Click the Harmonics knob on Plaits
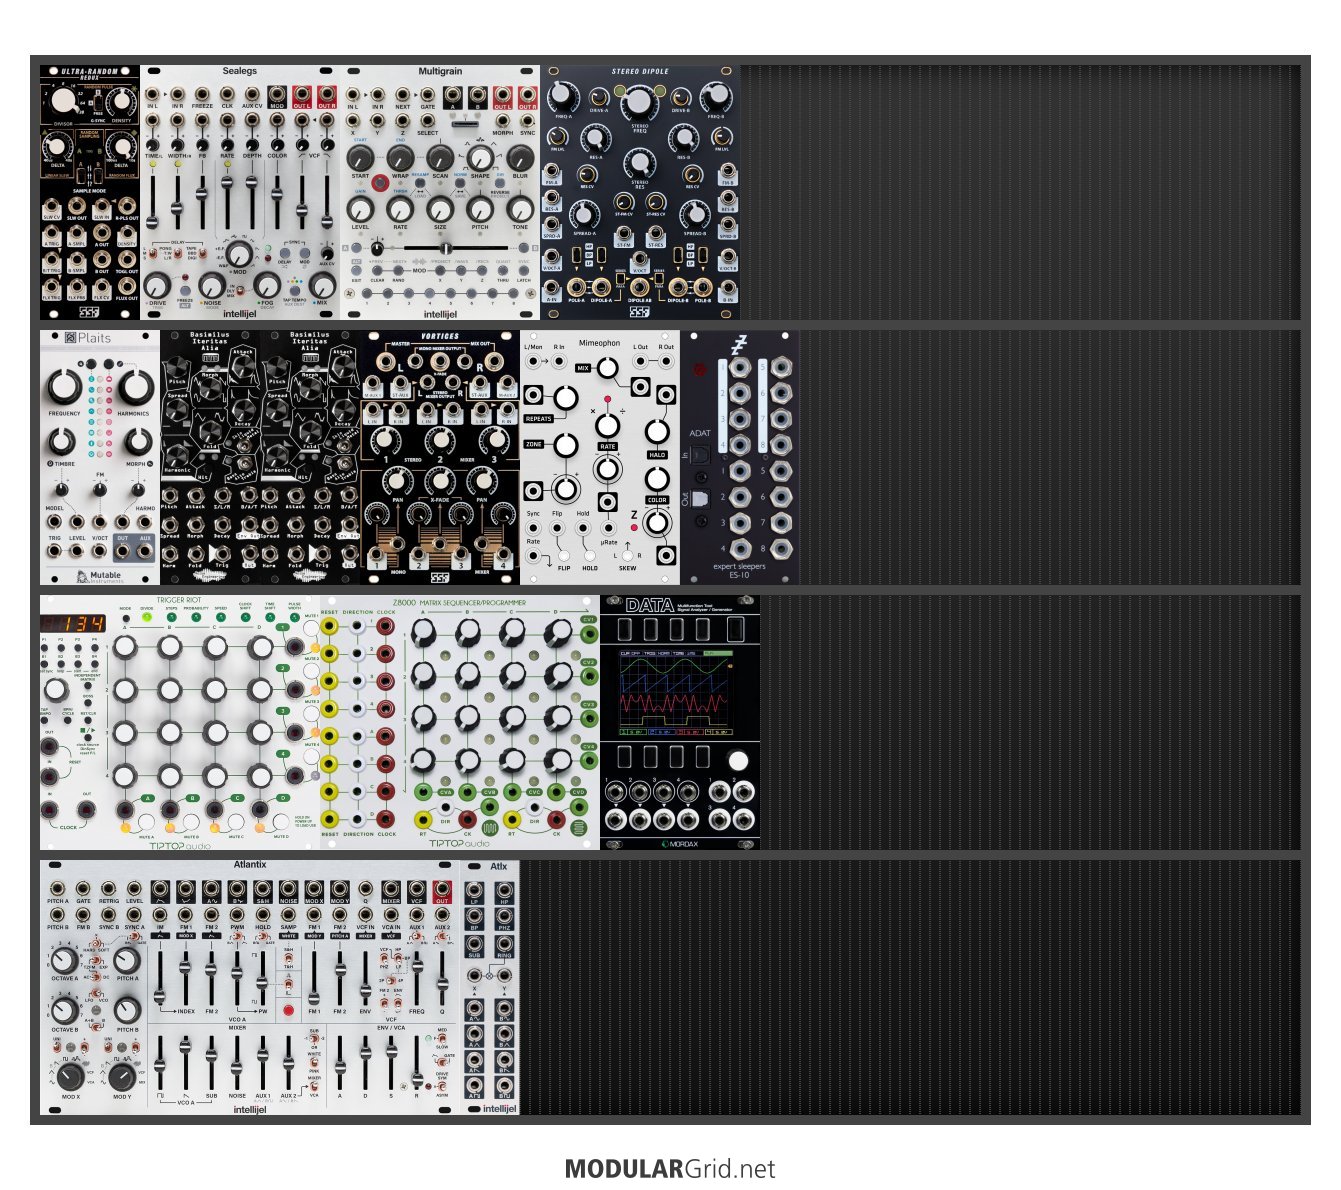Viewport: 1341px width, 1190px height. pos(134,388)
